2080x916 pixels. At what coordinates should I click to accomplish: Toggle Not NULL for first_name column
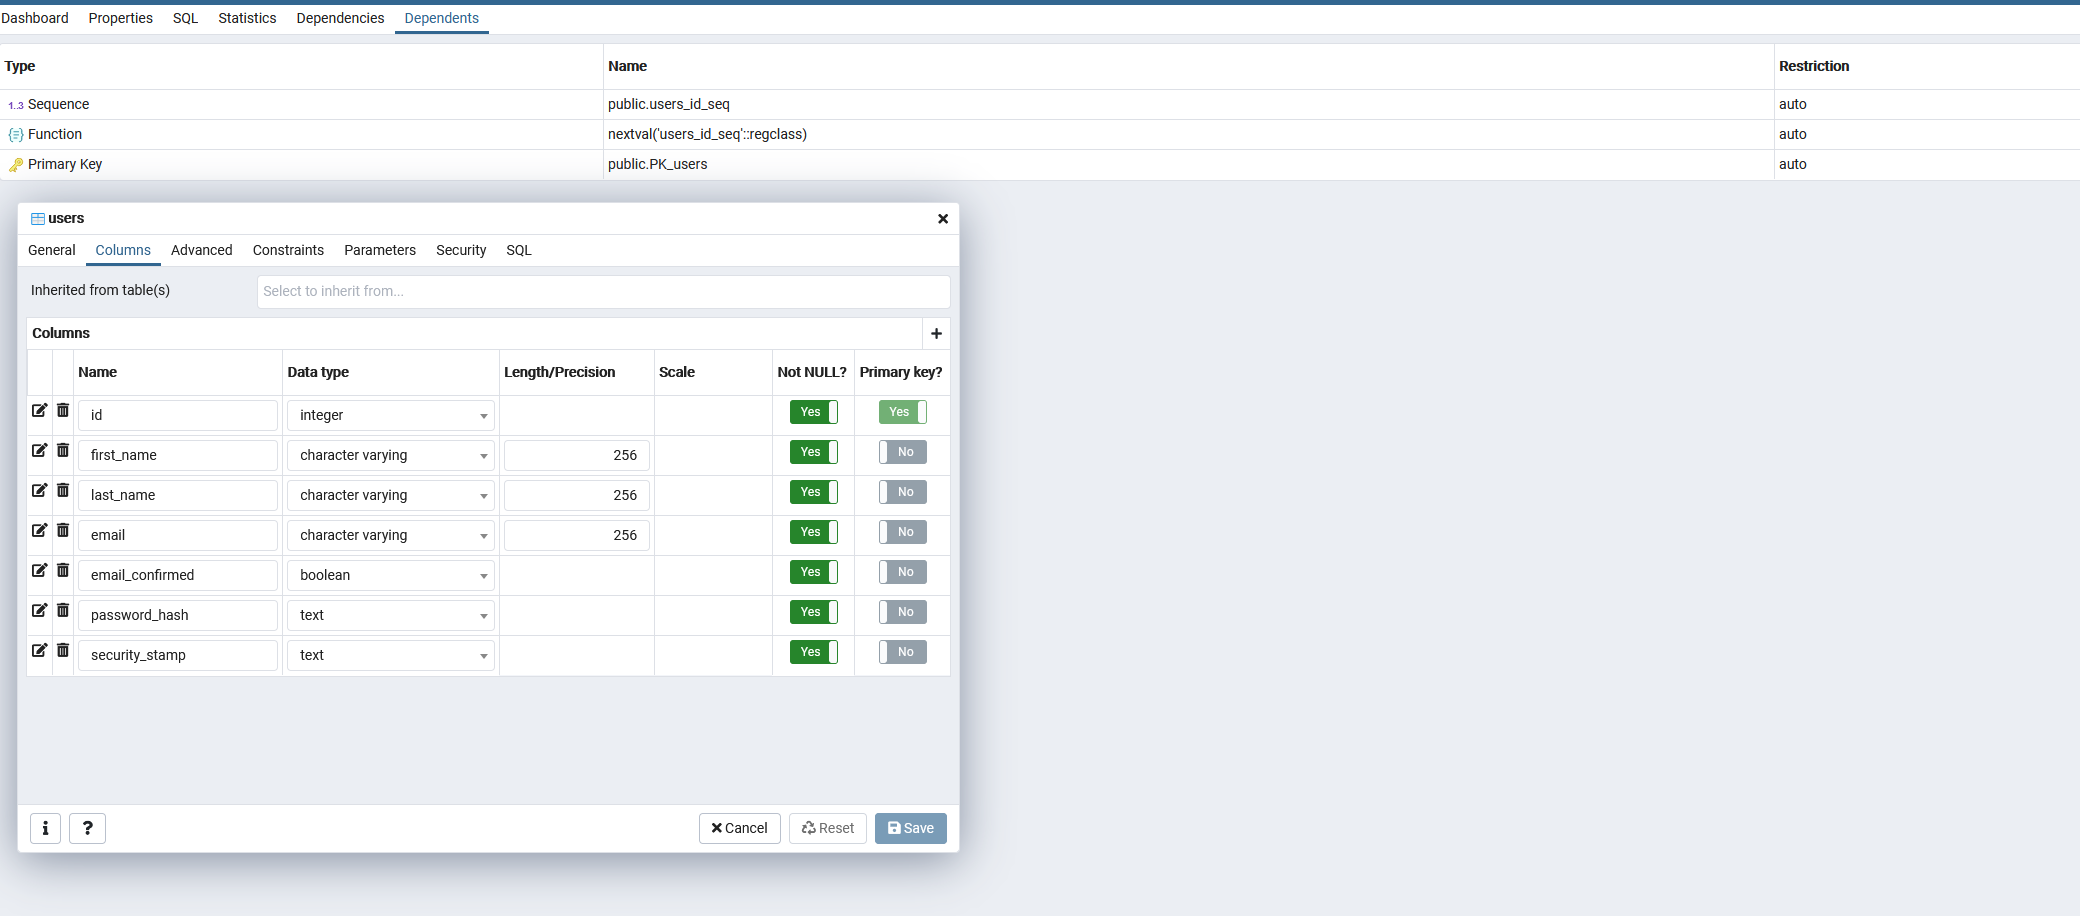814,452
